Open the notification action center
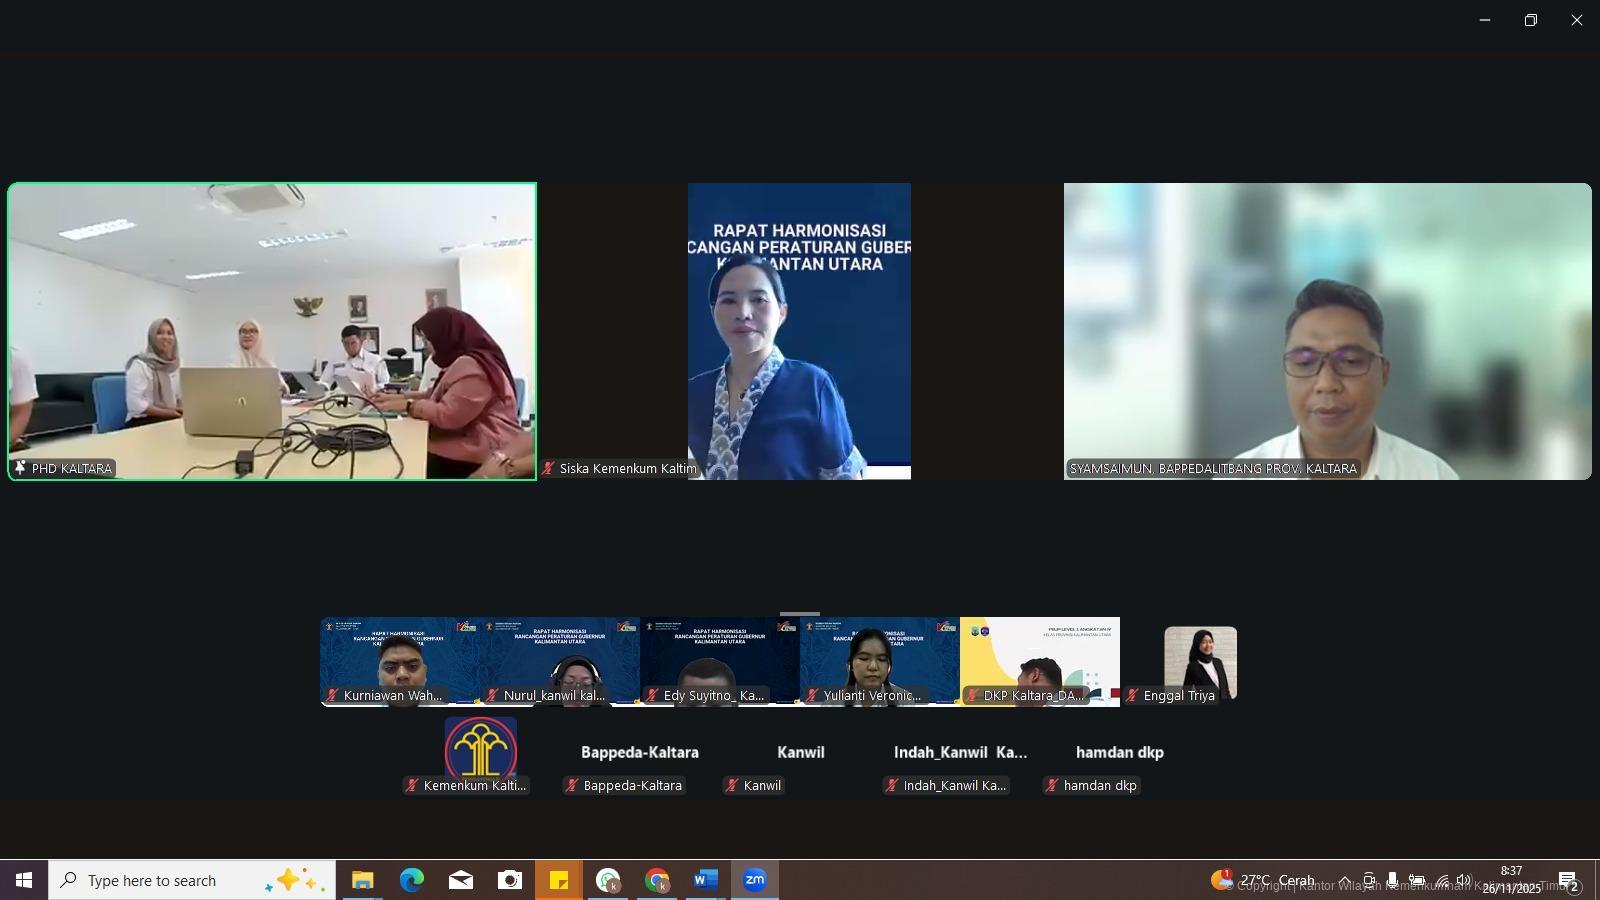The height and width of the screenshot is (900, 1600). pos(1567,880)
